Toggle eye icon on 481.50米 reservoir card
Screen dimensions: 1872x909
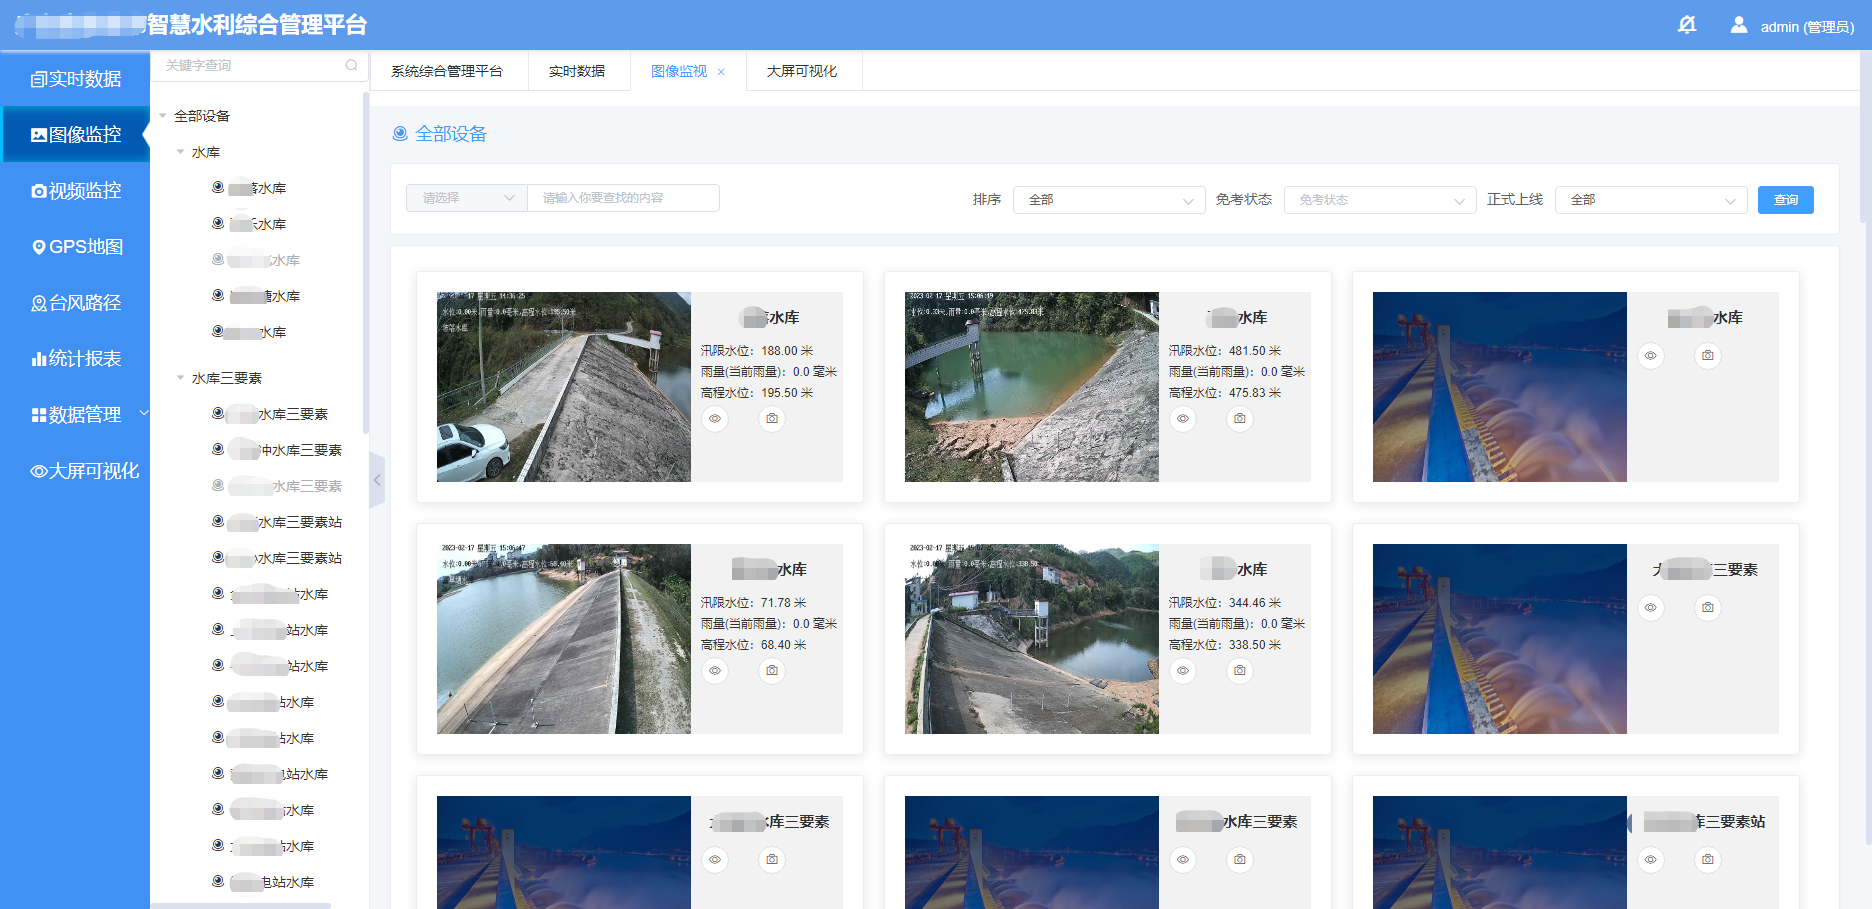pos(1183,419)
